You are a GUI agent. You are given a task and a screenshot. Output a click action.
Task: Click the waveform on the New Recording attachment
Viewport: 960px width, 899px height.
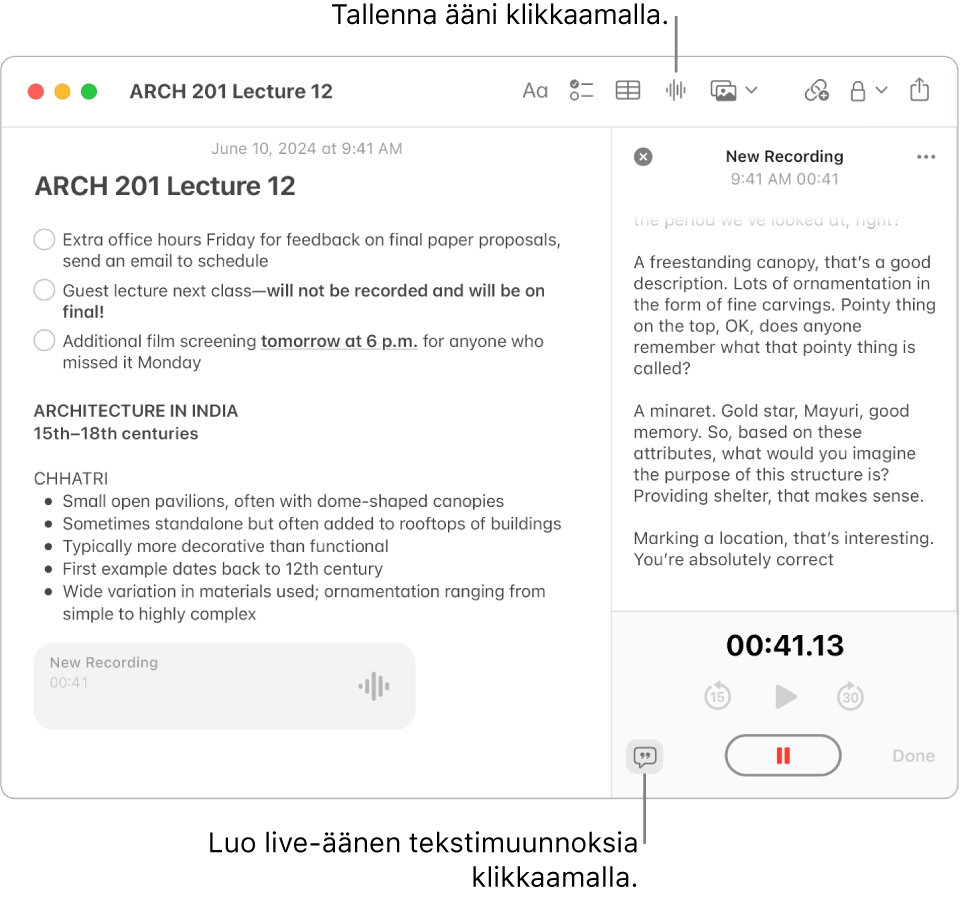pos(372,686)
